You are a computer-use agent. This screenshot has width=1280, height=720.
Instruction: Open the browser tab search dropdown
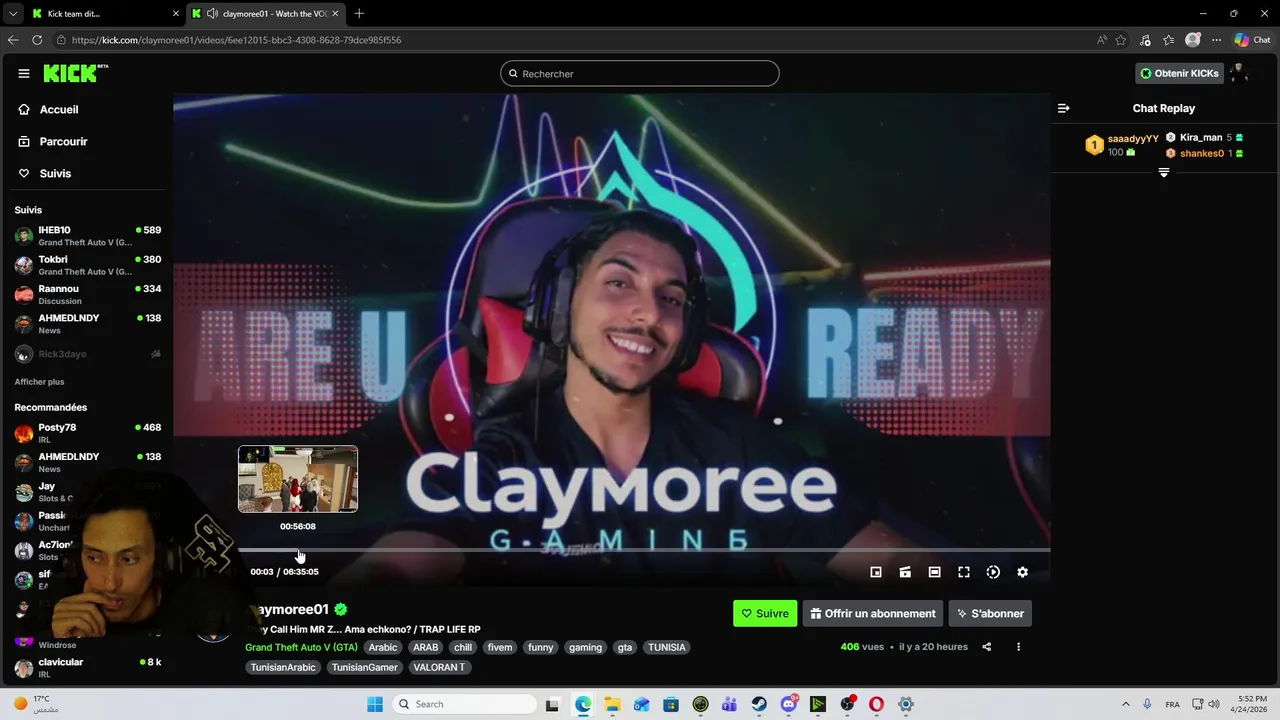(12, 14)
